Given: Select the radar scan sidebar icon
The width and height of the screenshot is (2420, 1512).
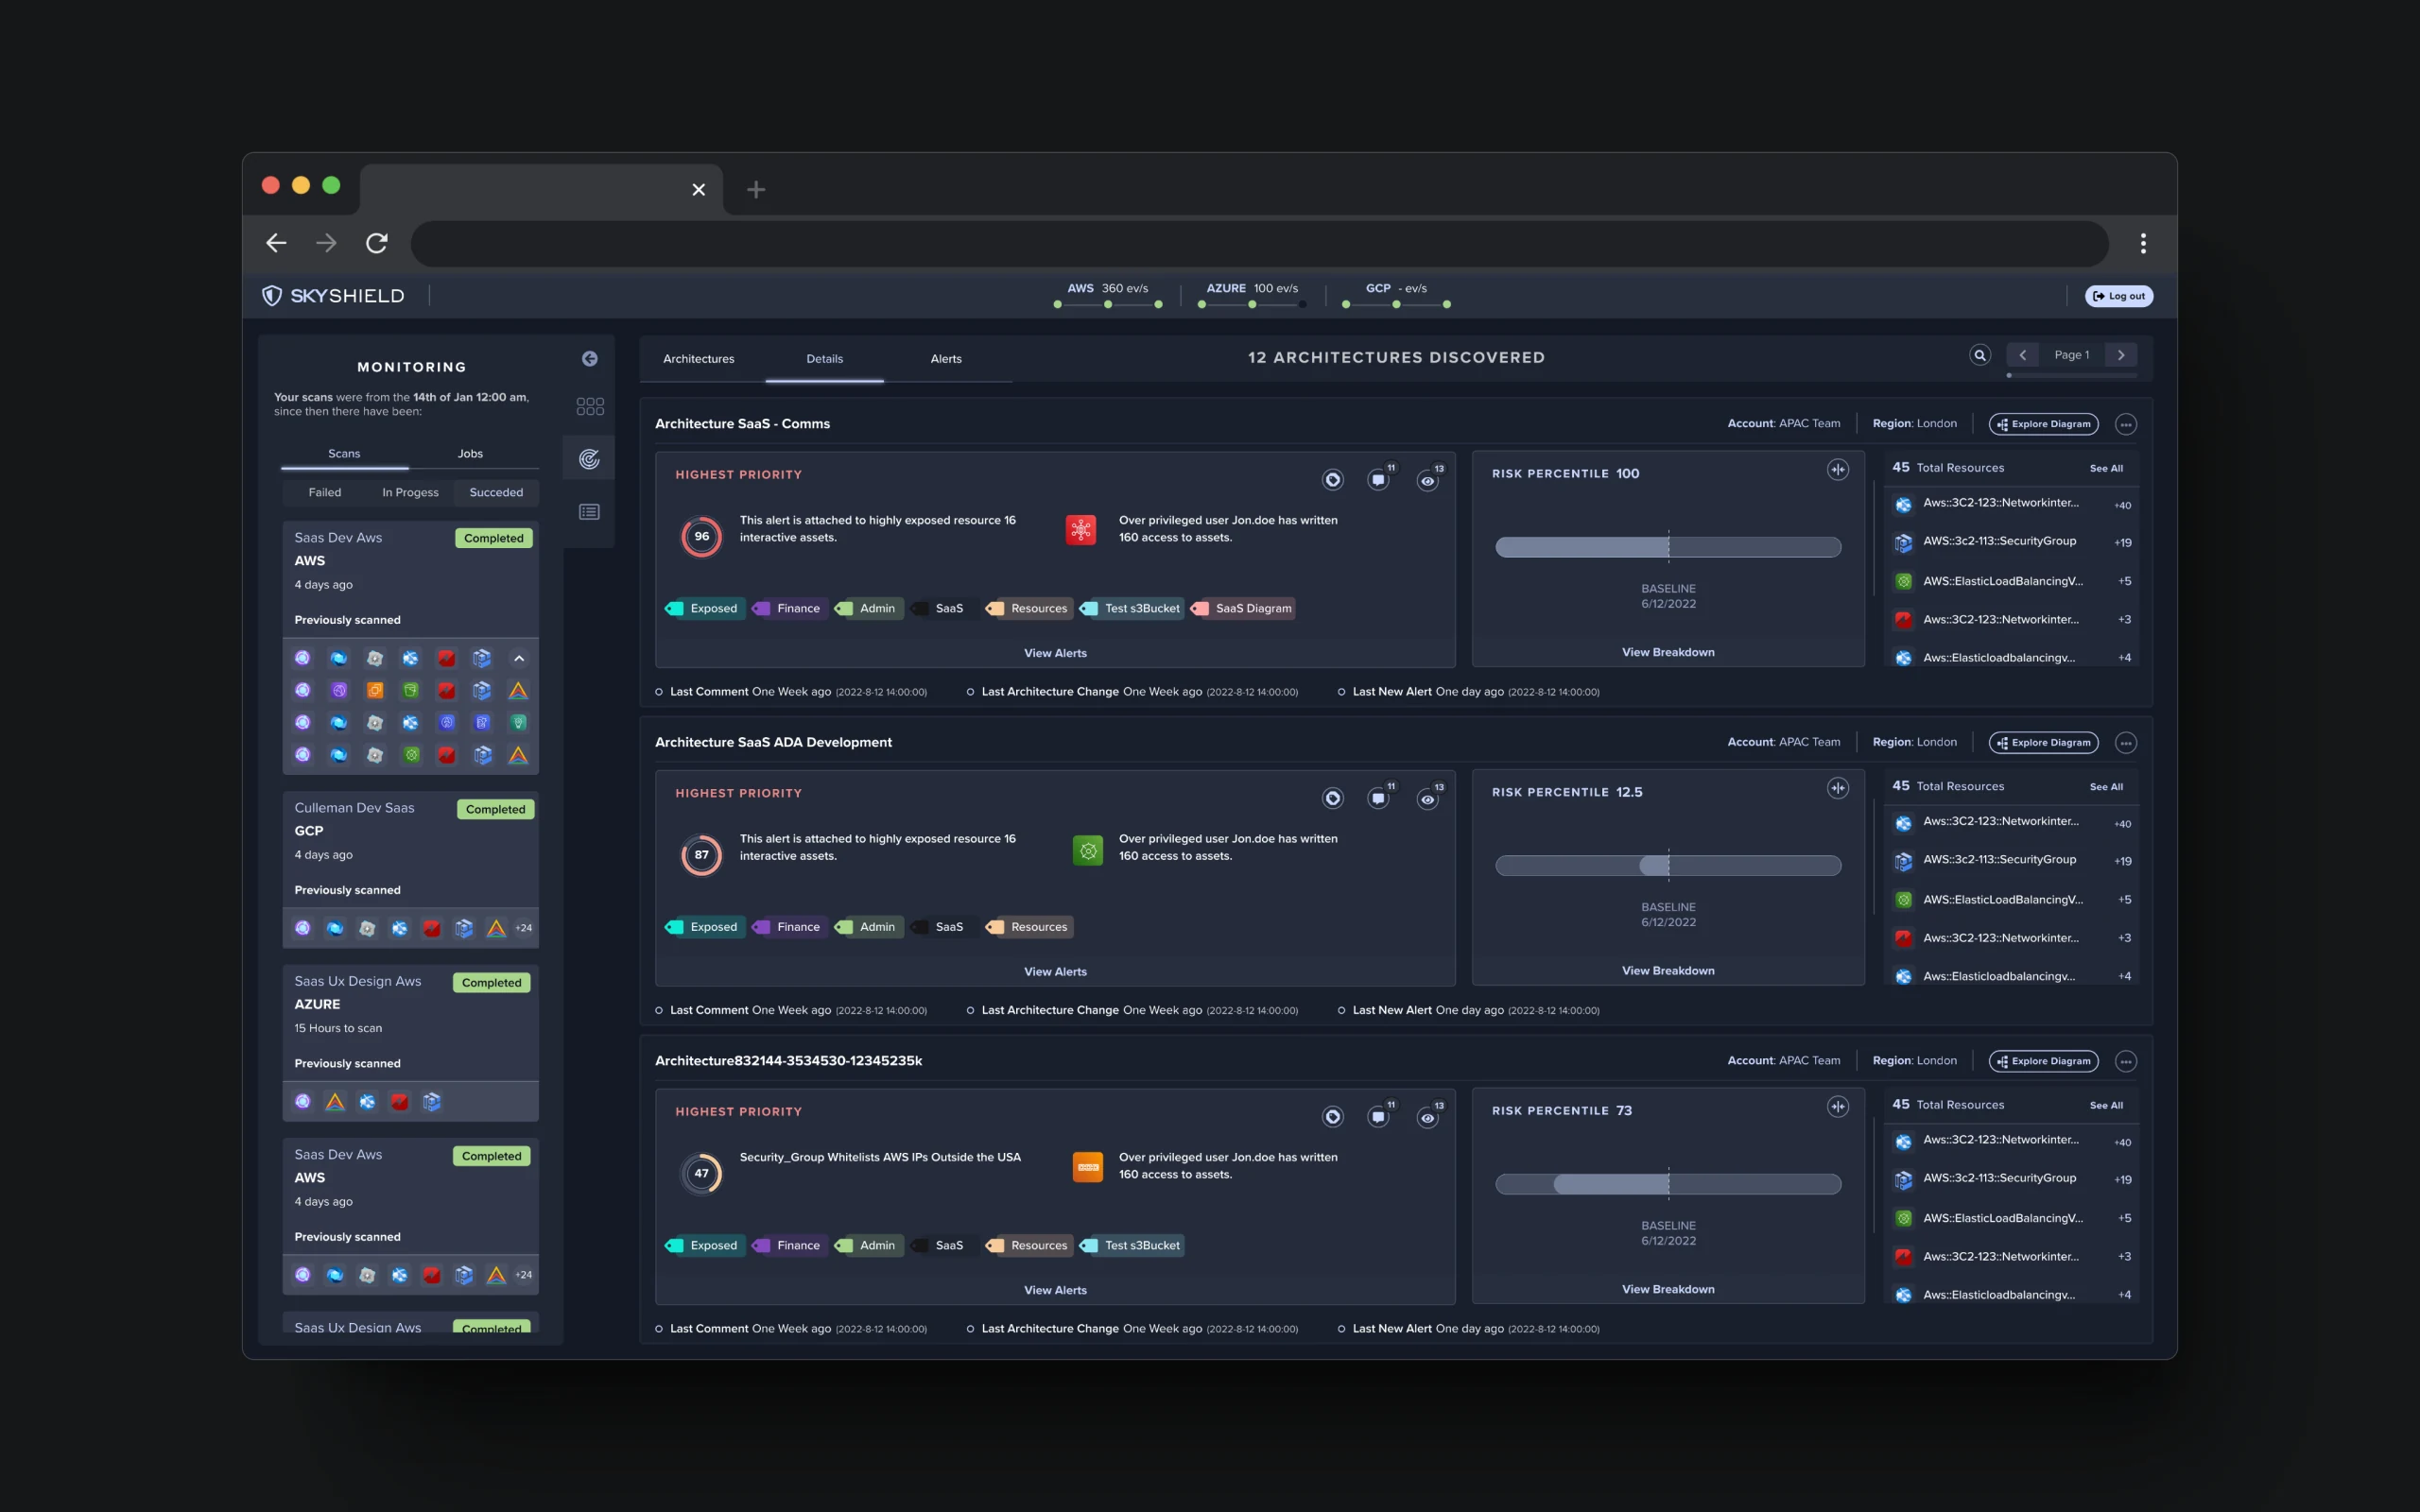Looking at the screenshot, I should tap(590, 459).
